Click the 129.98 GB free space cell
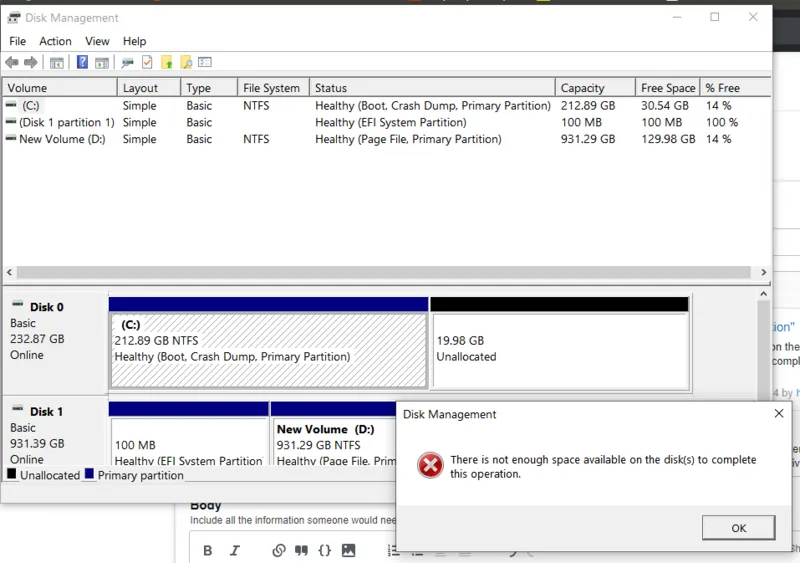The height and width of the screenshot is (563, 800). pyautogui.click(x=668, y=139)
